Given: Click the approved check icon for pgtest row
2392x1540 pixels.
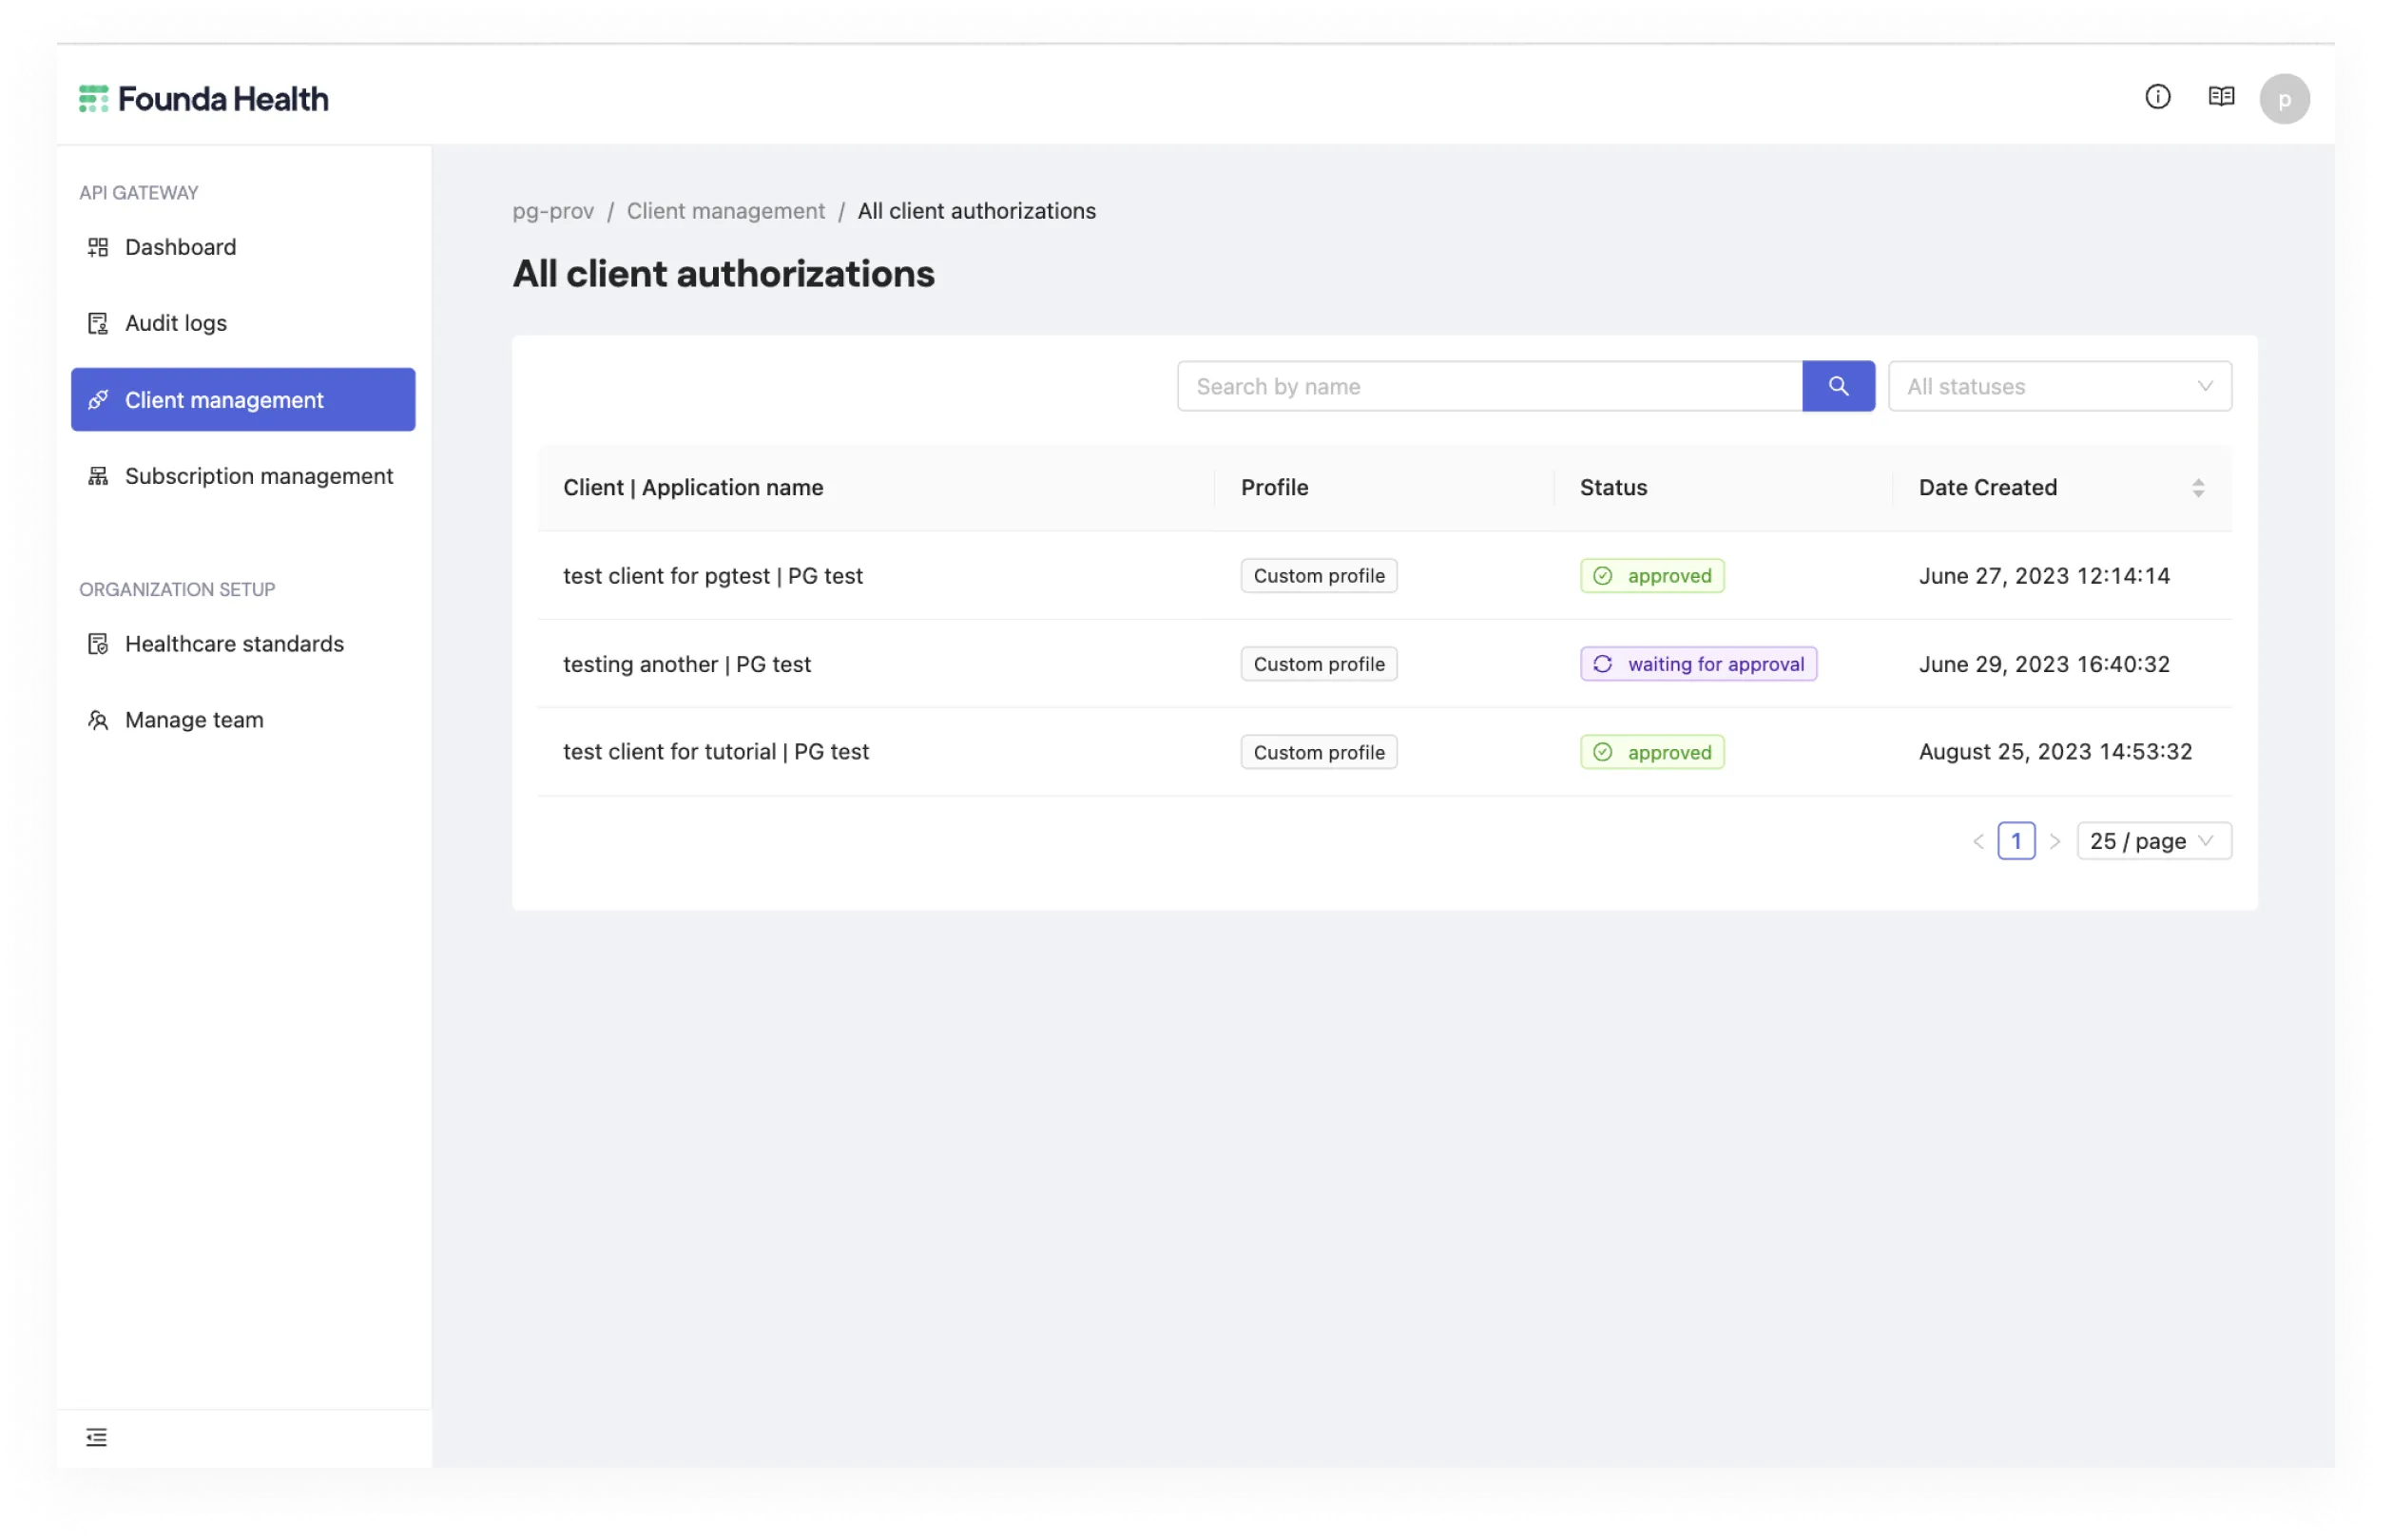Looking at the screenshot, I should coord(1602,576).
